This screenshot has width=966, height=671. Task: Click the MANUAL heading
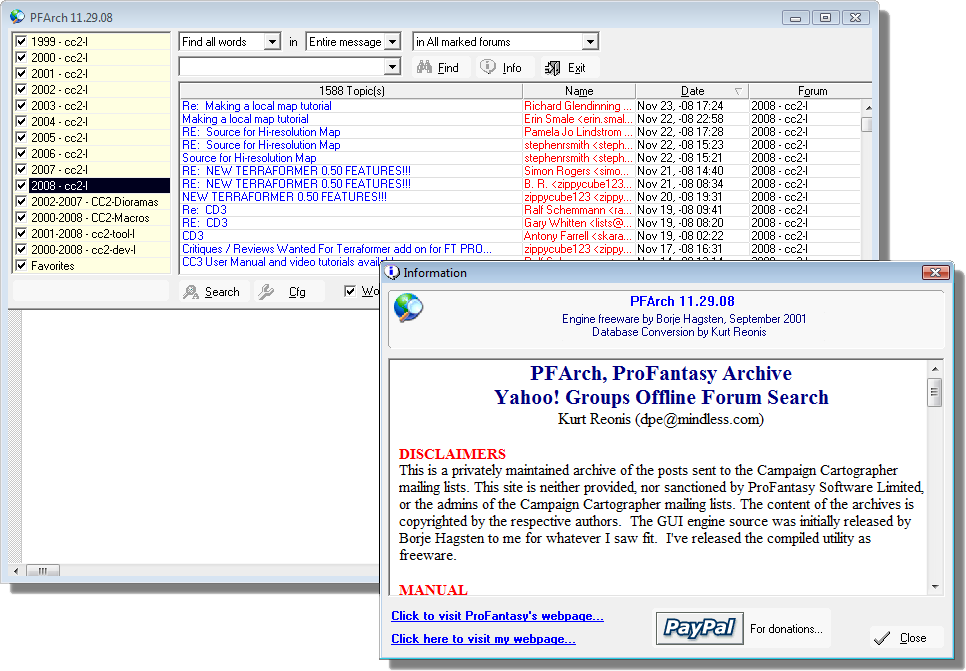433,590
